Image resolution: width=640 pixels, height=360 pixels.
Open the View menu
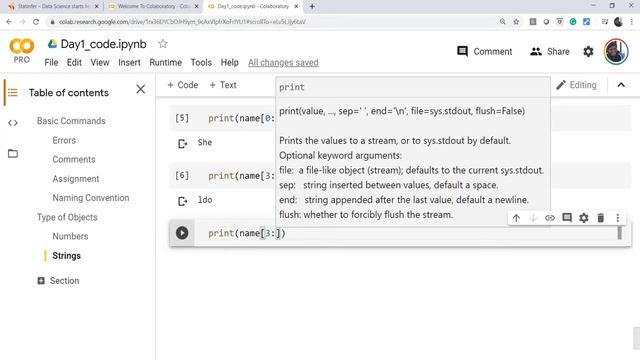click(100, 62)
